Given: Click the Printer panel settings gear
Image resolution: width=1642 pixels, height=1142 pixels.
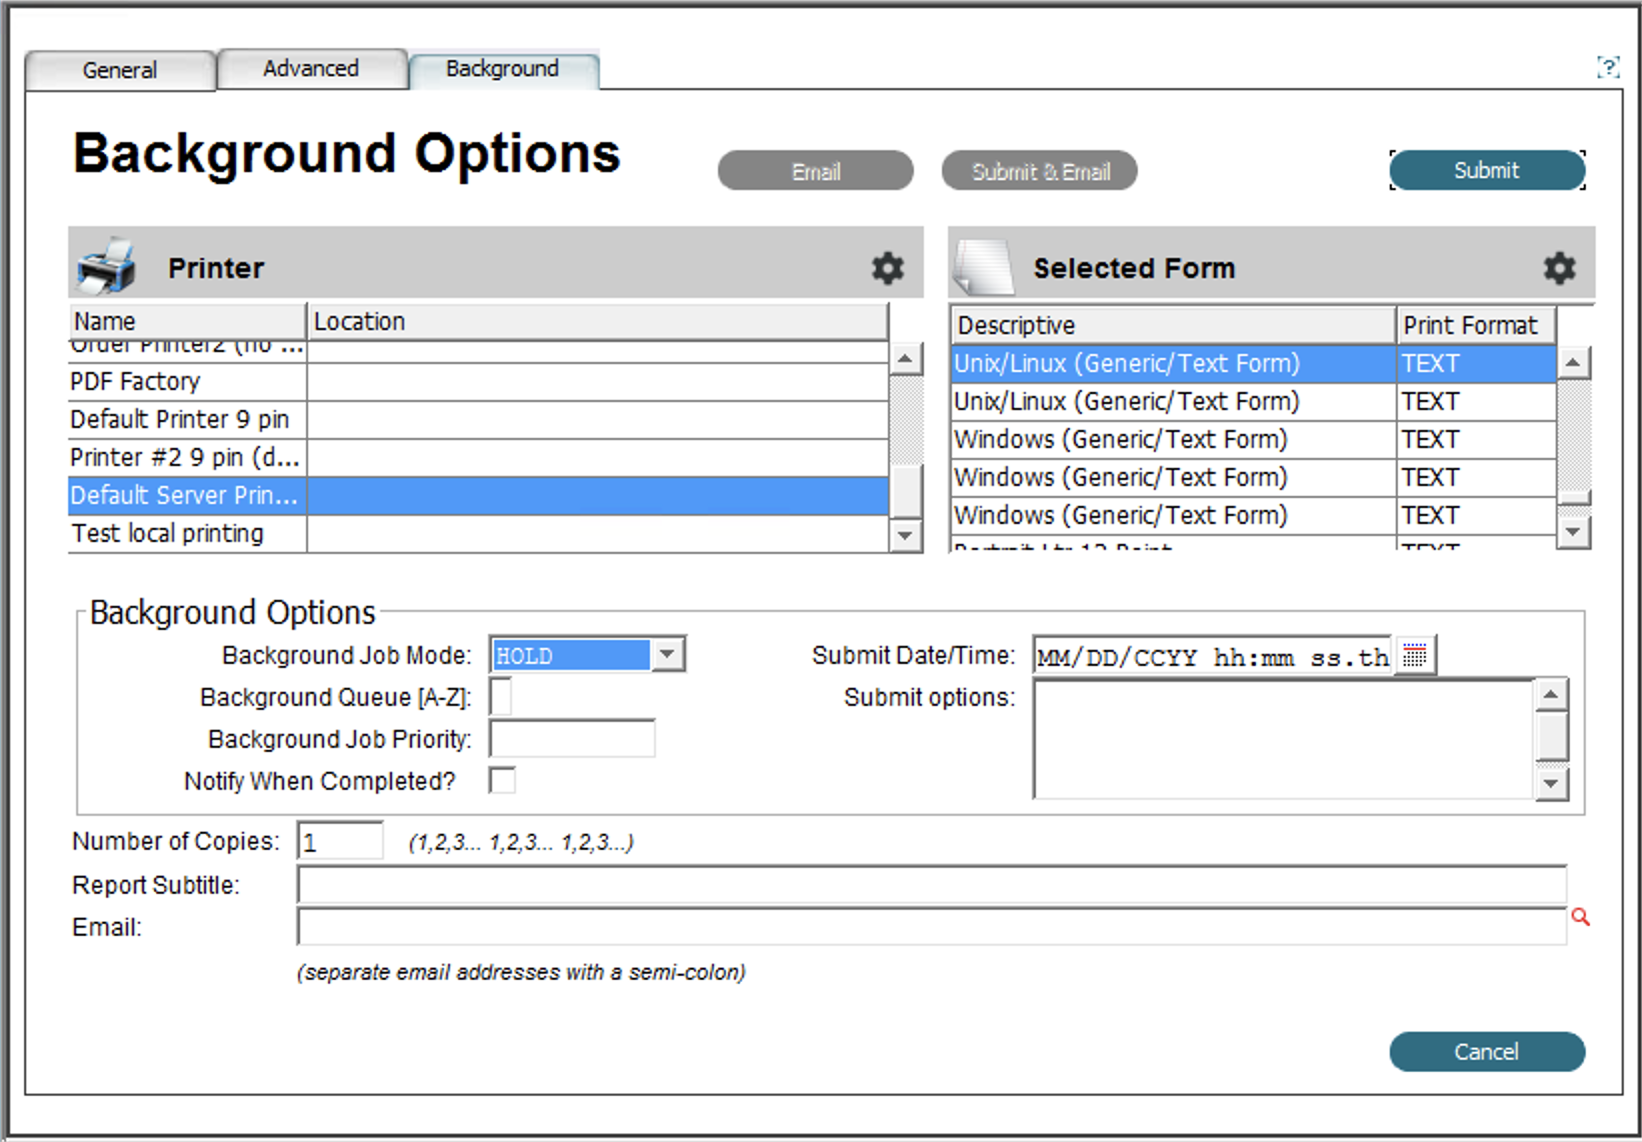Looking at the screenshot, I should click(887, 268).
